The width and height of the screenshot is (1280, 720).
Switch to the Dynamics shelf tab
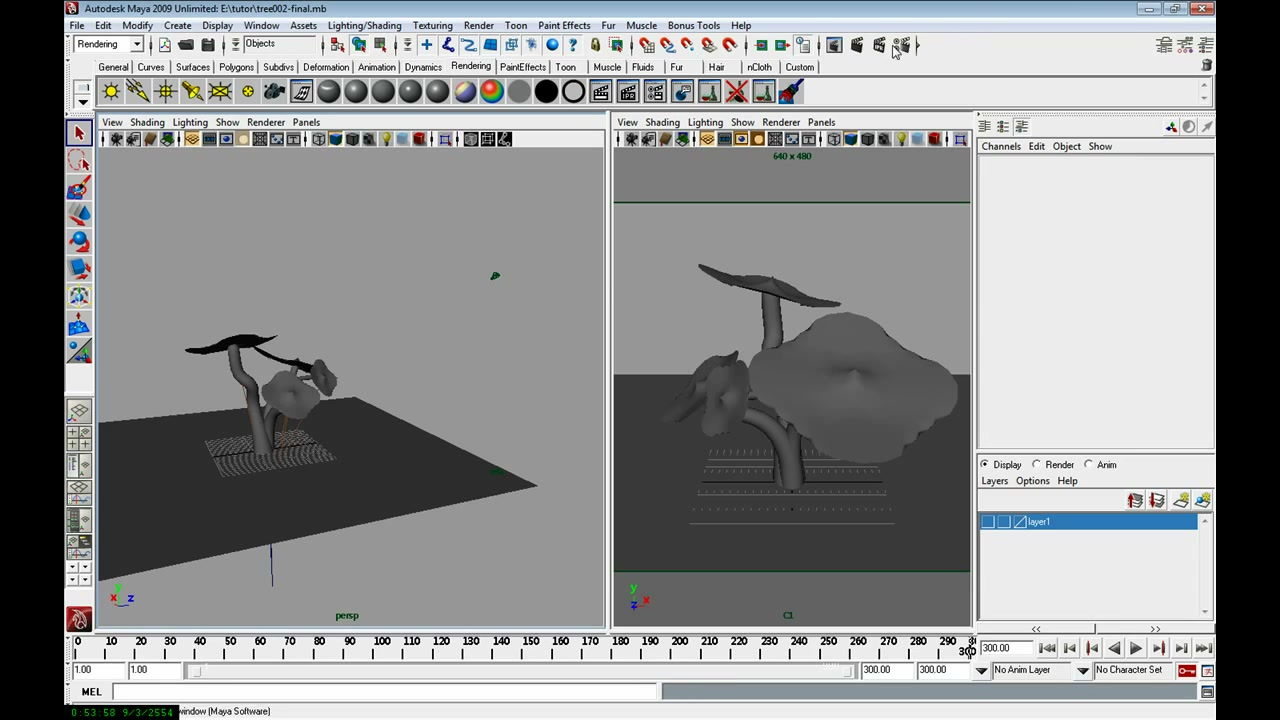pyautogui.click(x=423, y=67)
